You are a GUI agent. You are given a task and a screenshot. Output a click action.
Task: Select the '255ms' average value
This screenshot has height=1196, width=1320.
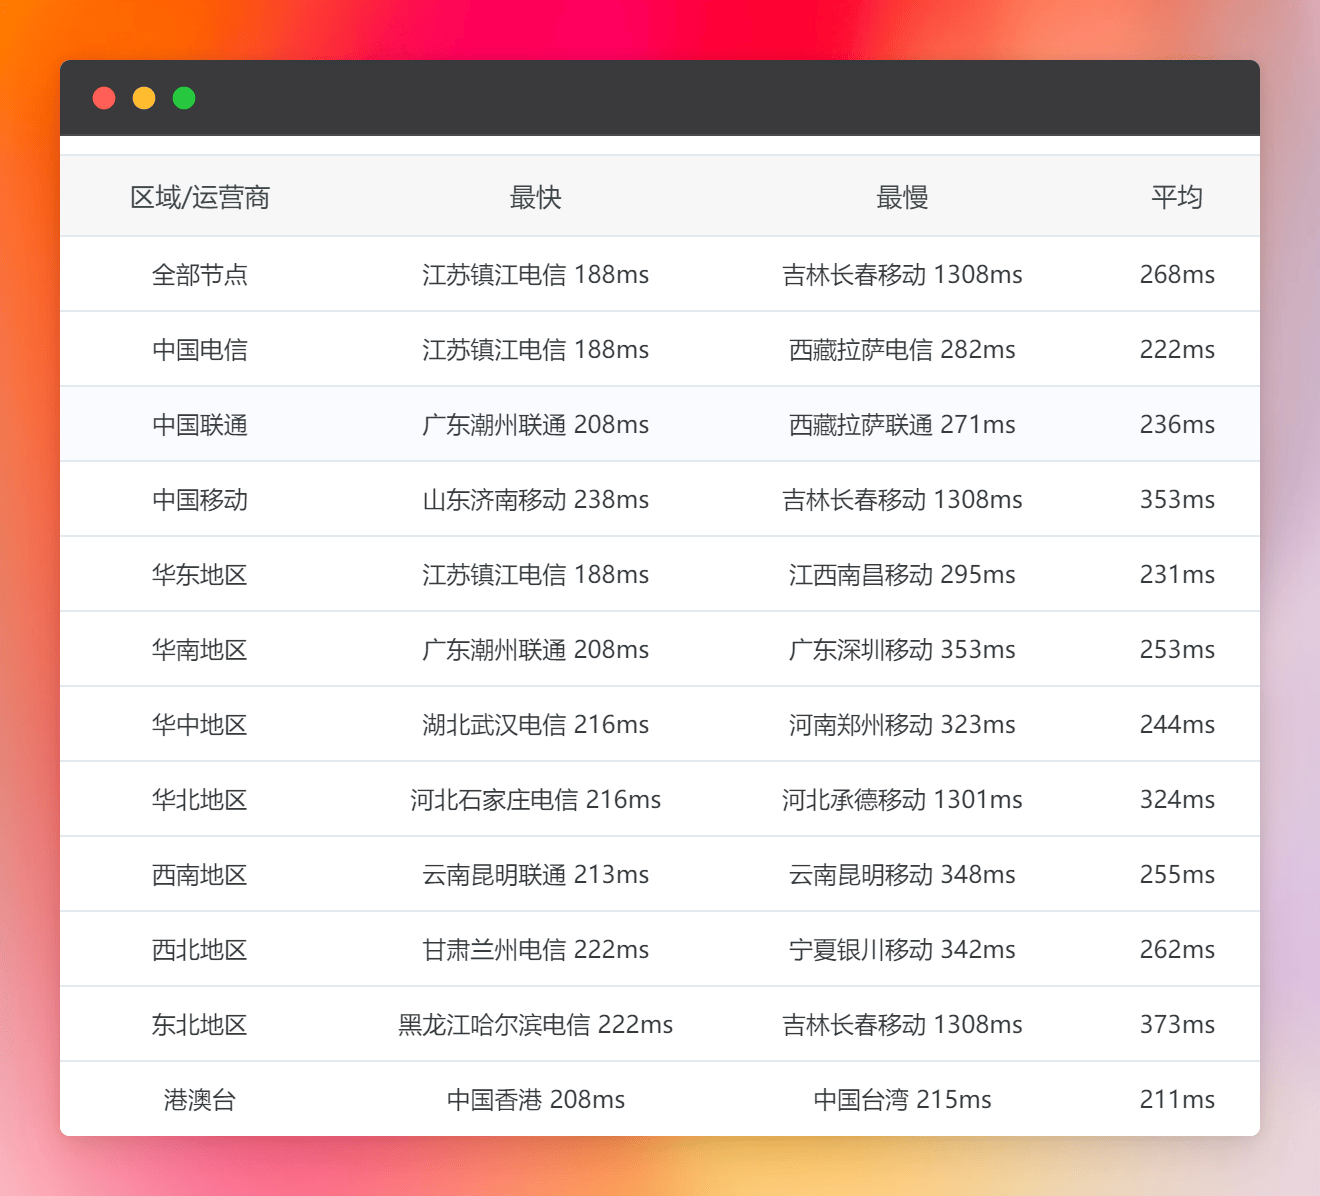1177,874
